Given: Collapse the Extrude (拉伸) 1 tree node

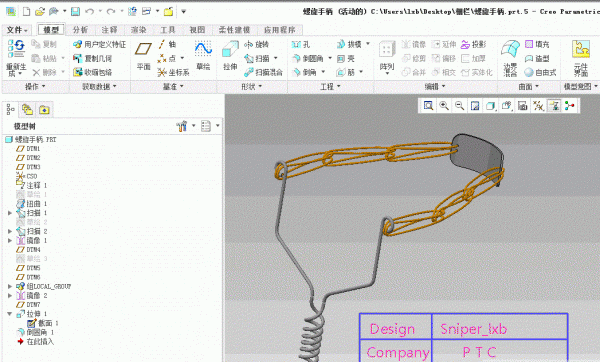Looking at the screenshot, I should pos(10,314).
